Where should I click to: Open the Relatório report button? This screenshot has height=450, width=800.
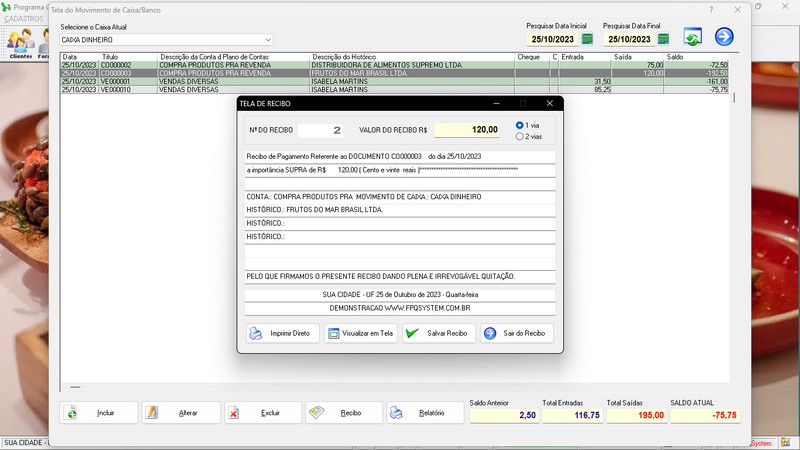tap(425, 413)
